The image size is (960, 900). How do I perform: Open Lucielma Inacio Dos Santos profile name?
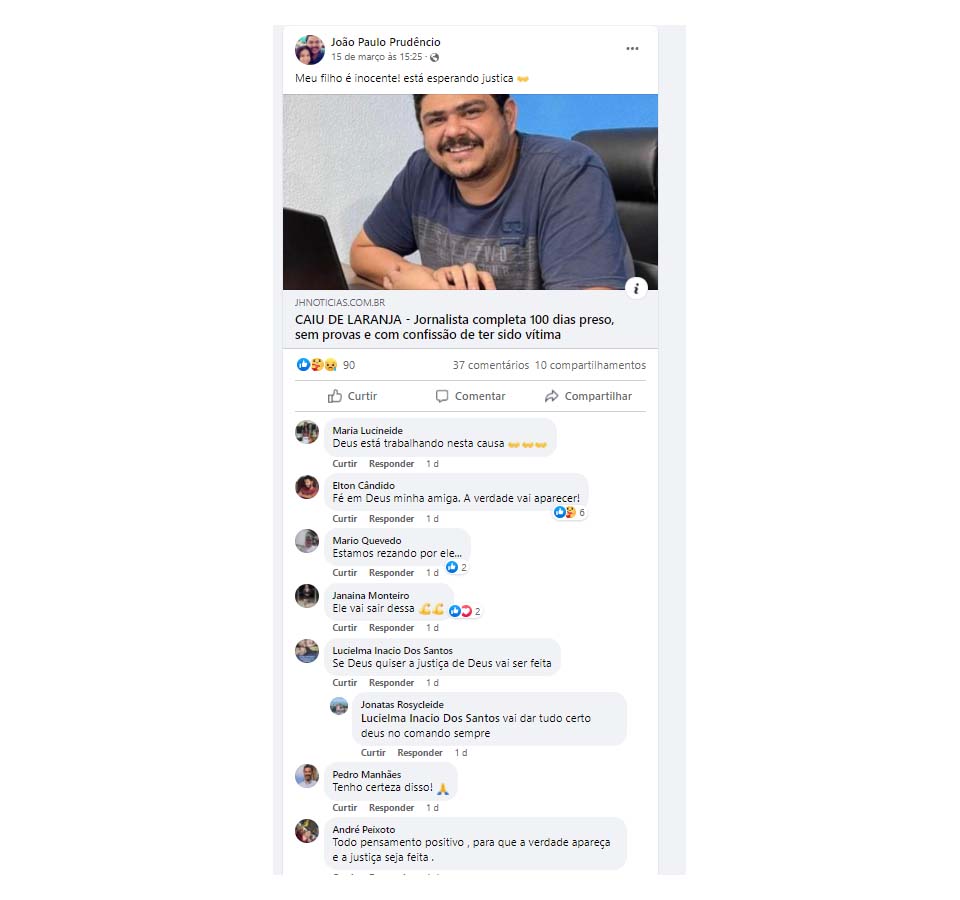(x=392, y=650)
